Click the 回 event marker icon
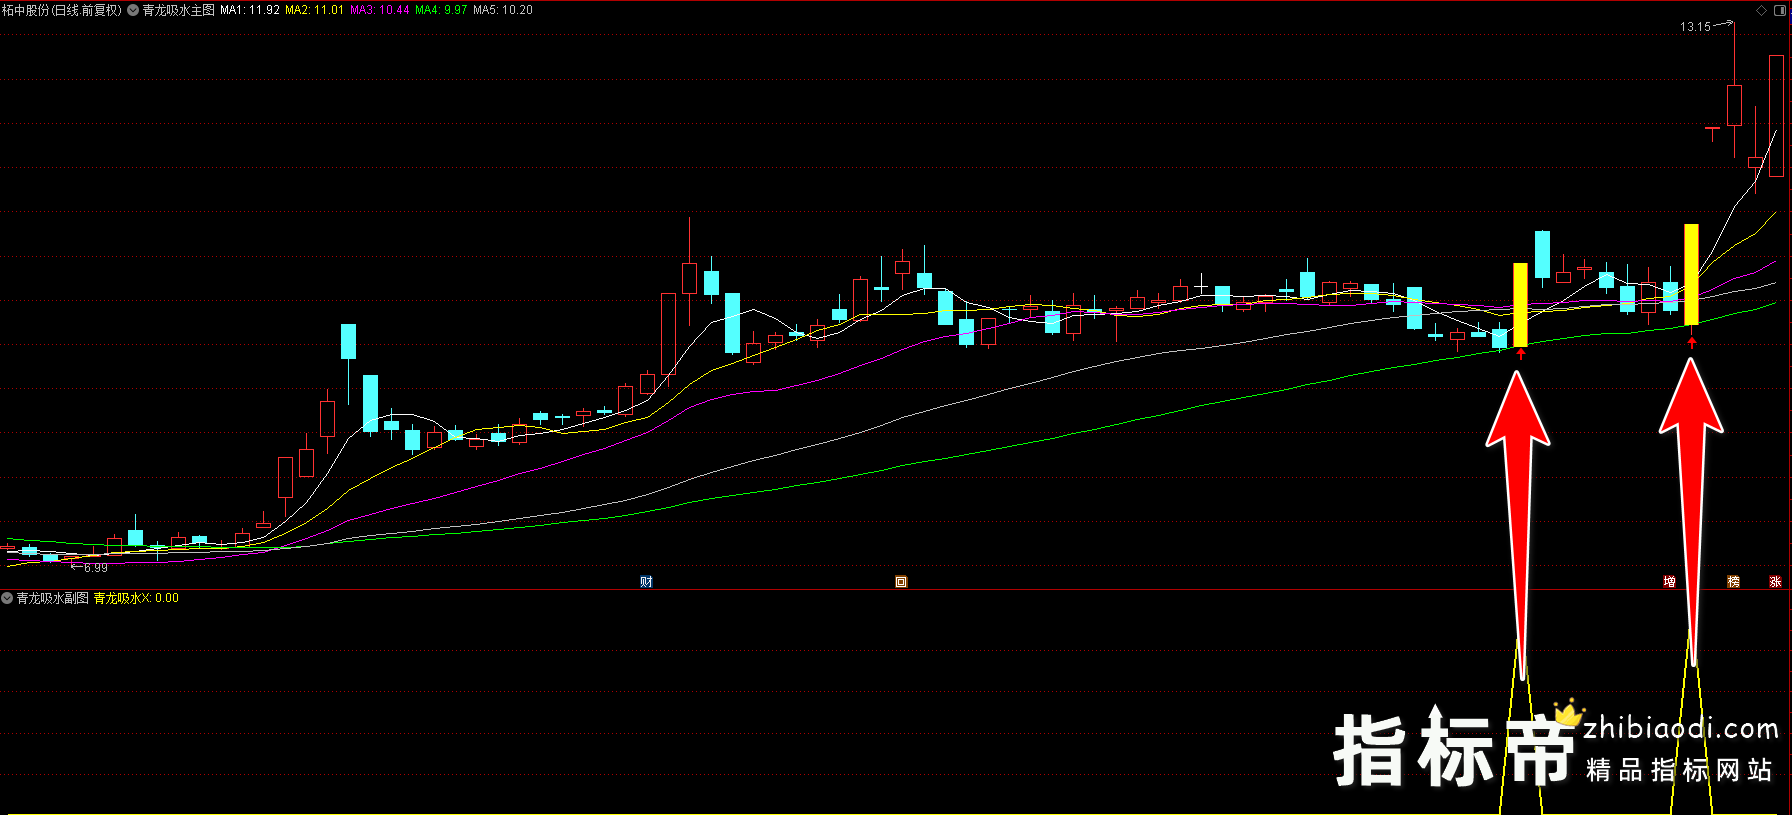The width and height of the screenshot is (1792, 815). 901,582
